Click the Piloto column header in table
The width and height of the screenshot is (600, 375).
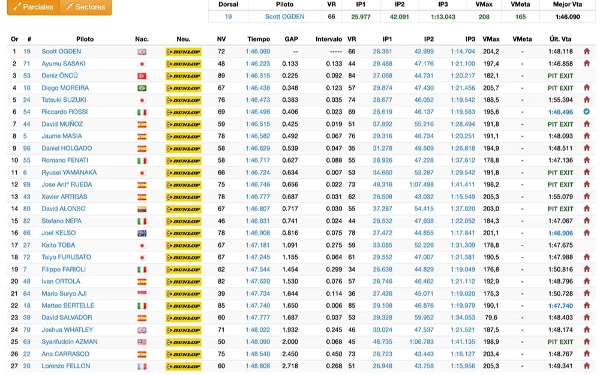click(x=85, y=39)
